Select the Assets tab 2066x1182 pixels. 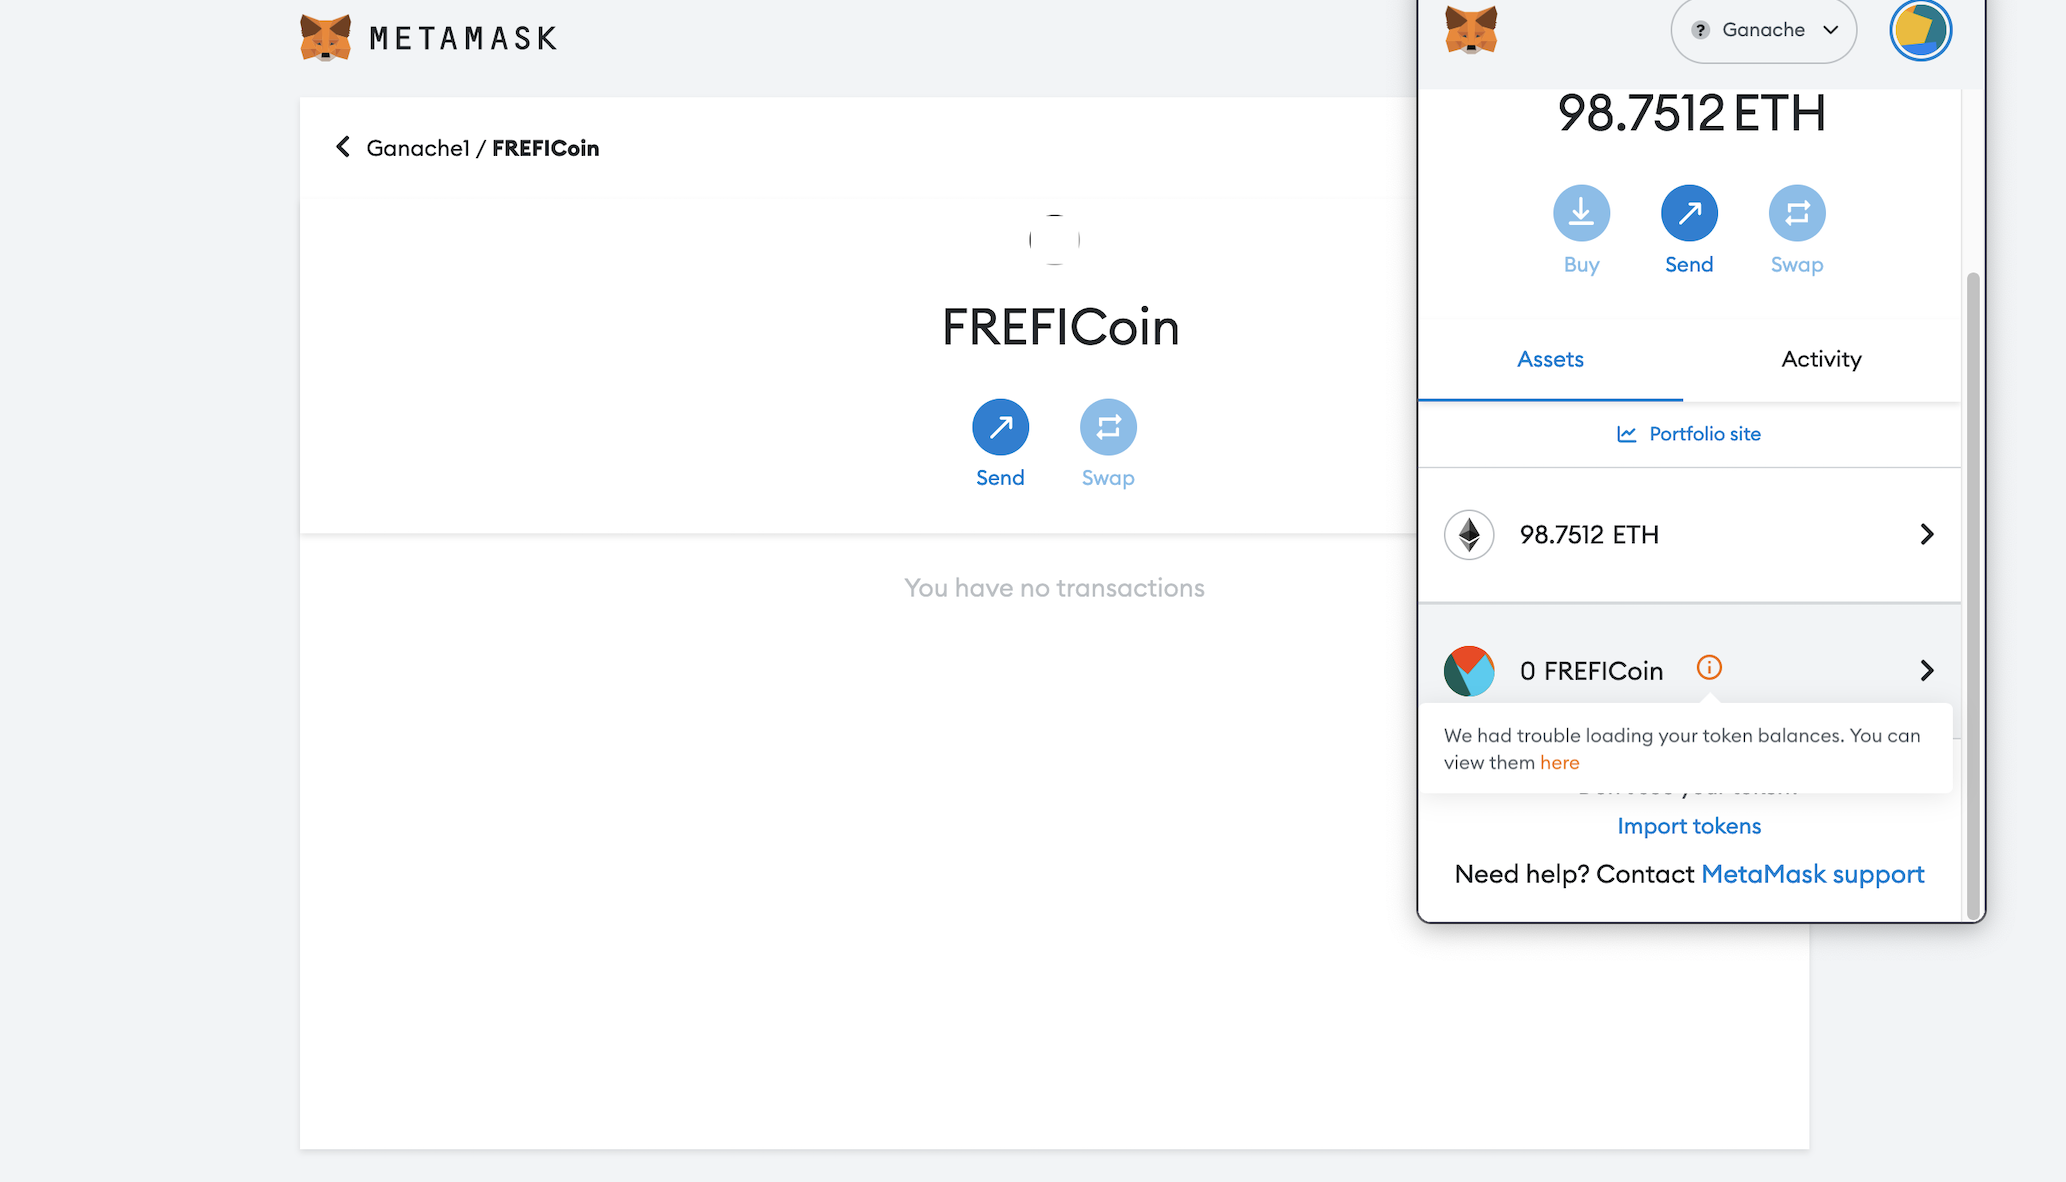pyautogui.click(x=1550, y=359)
